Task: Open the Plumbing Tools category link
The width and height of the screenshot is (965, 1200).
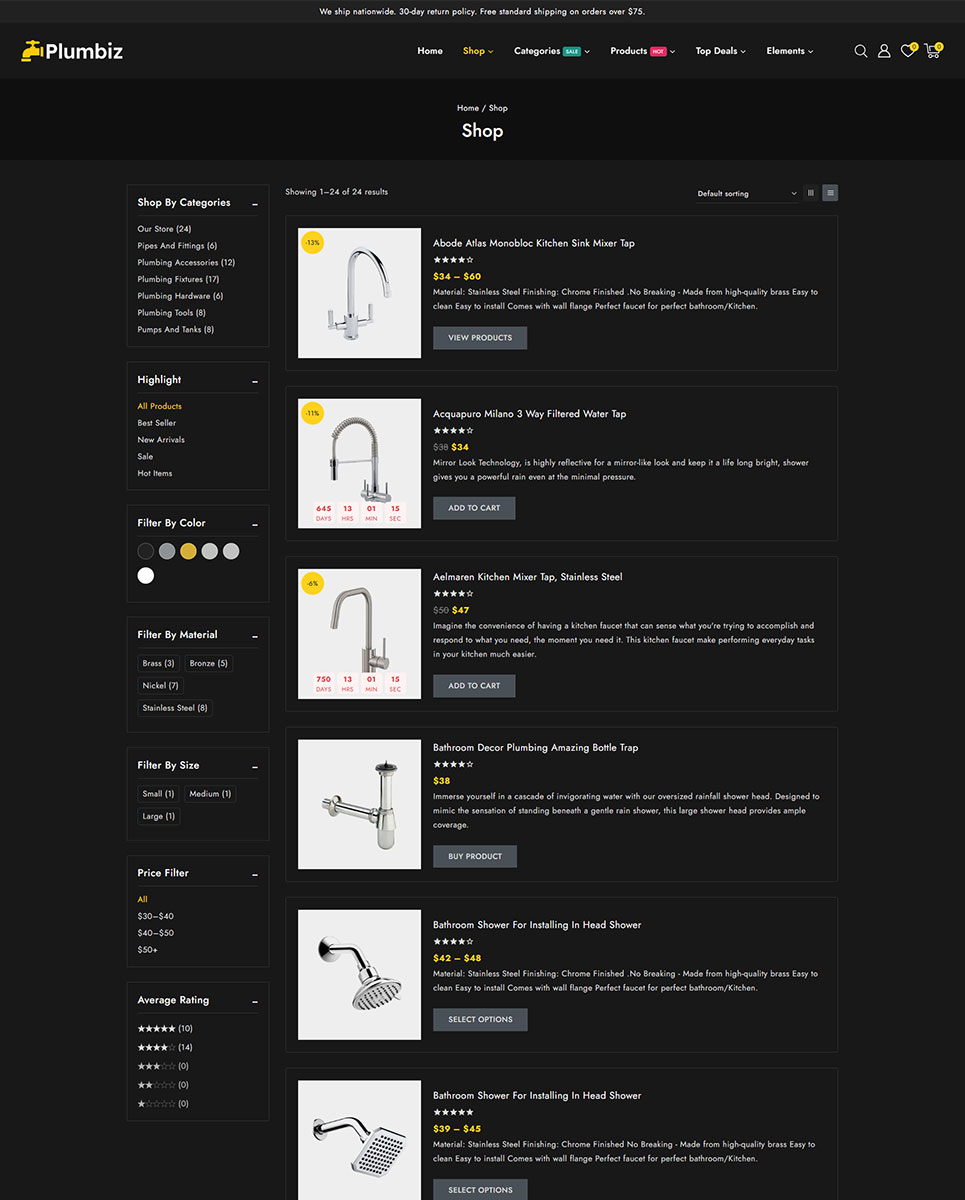Action: pos(171,313)
